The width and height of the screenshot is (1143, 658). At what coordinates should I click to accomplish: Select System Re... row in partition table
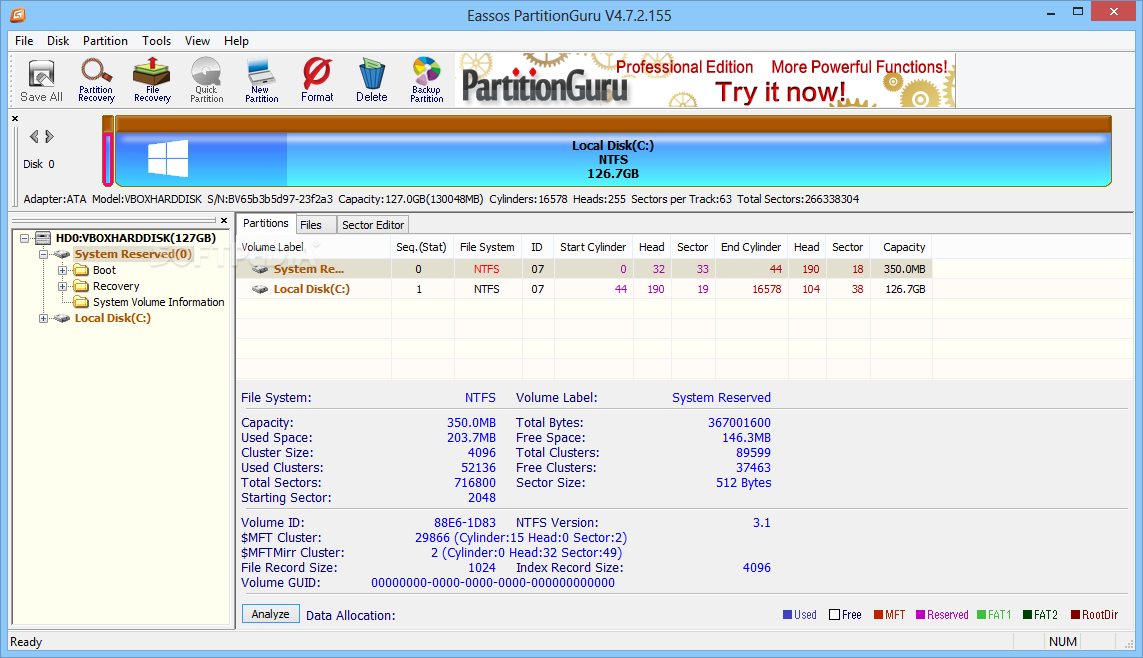pyautogui.click(x=585, y=269)
